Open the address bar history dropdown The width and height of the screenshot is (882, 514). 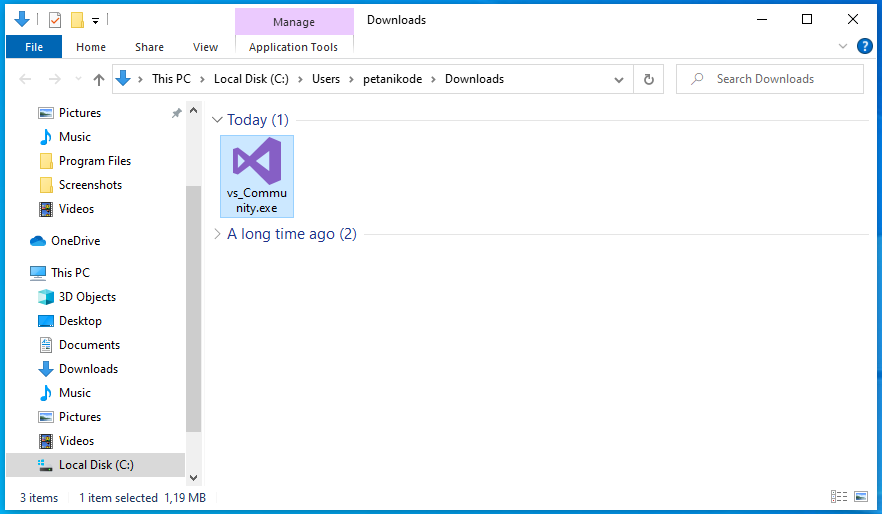619,79
